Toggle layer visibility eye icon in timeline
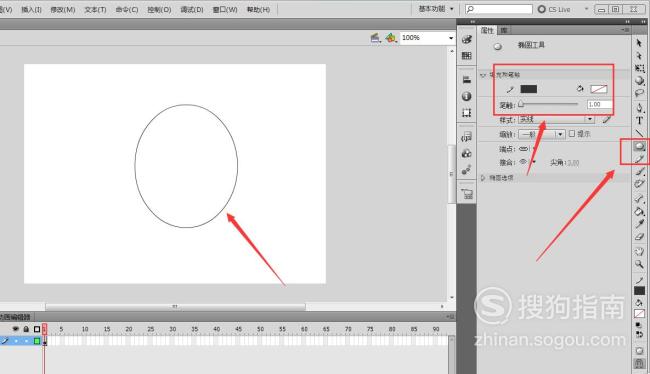Image resolution: width=650 pixels, height=374 pixels. [16, 329]
